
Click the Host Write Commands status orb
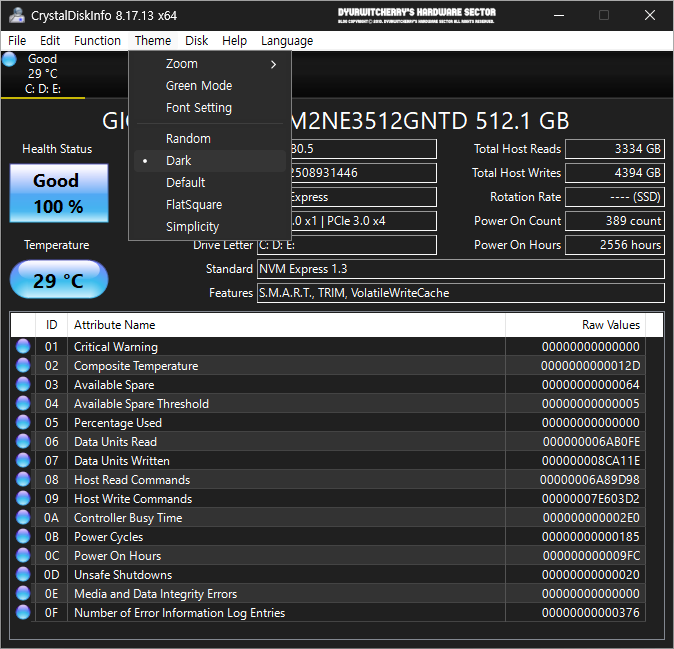pyautogui.click(x=23, y=498)
